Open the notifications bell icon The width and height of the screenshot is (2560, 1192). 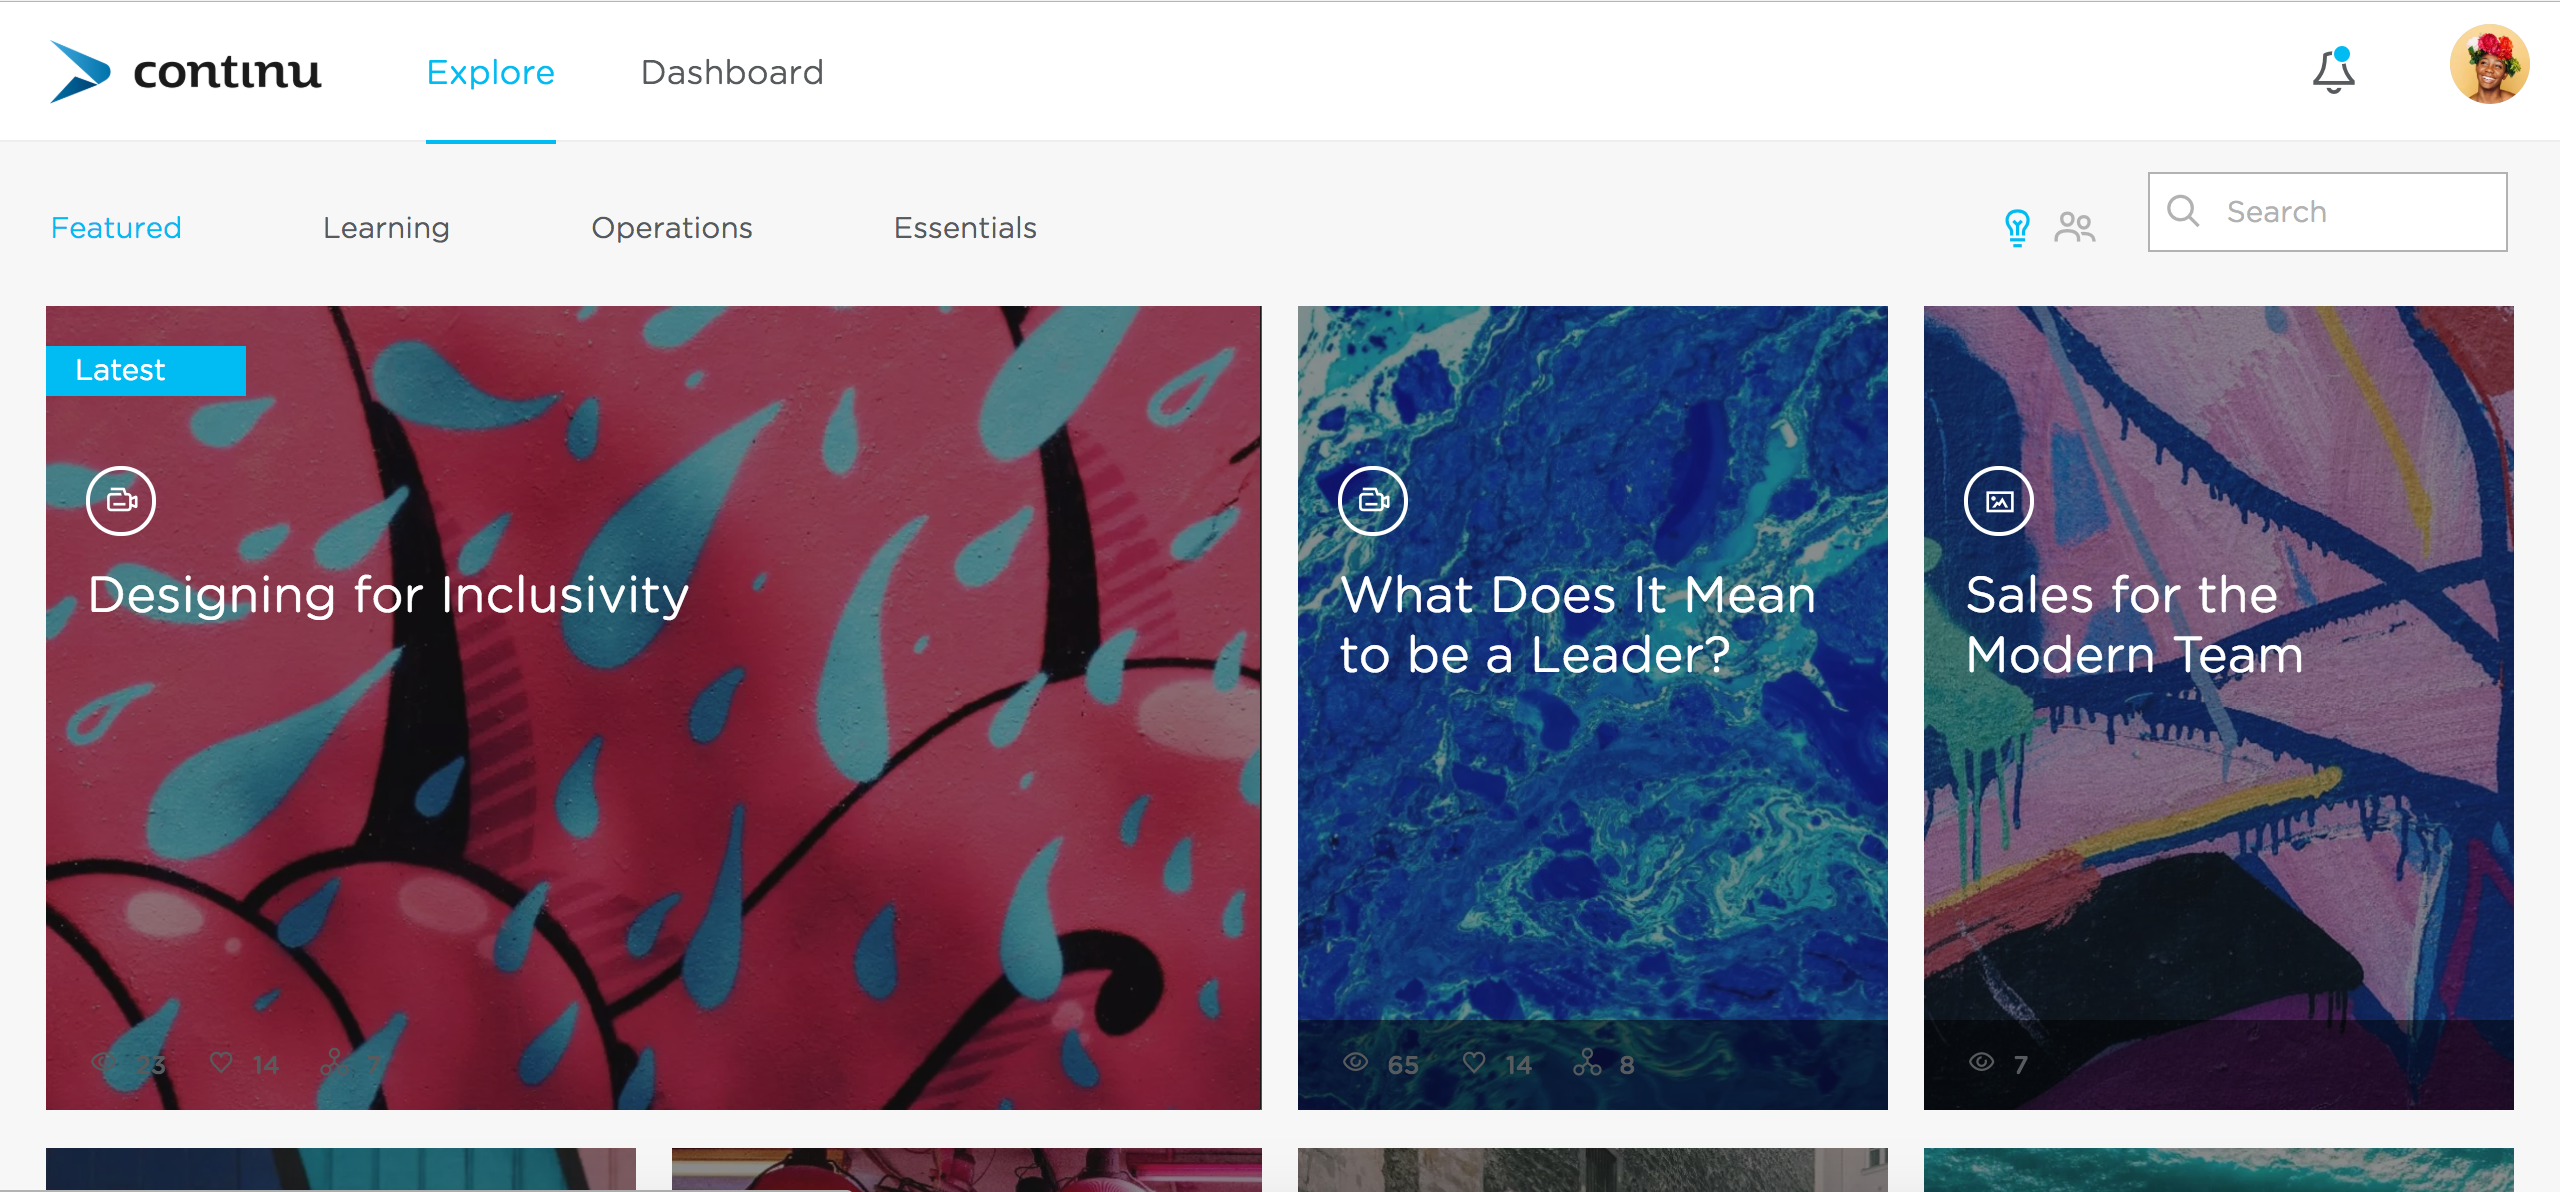click(2333, 71)
